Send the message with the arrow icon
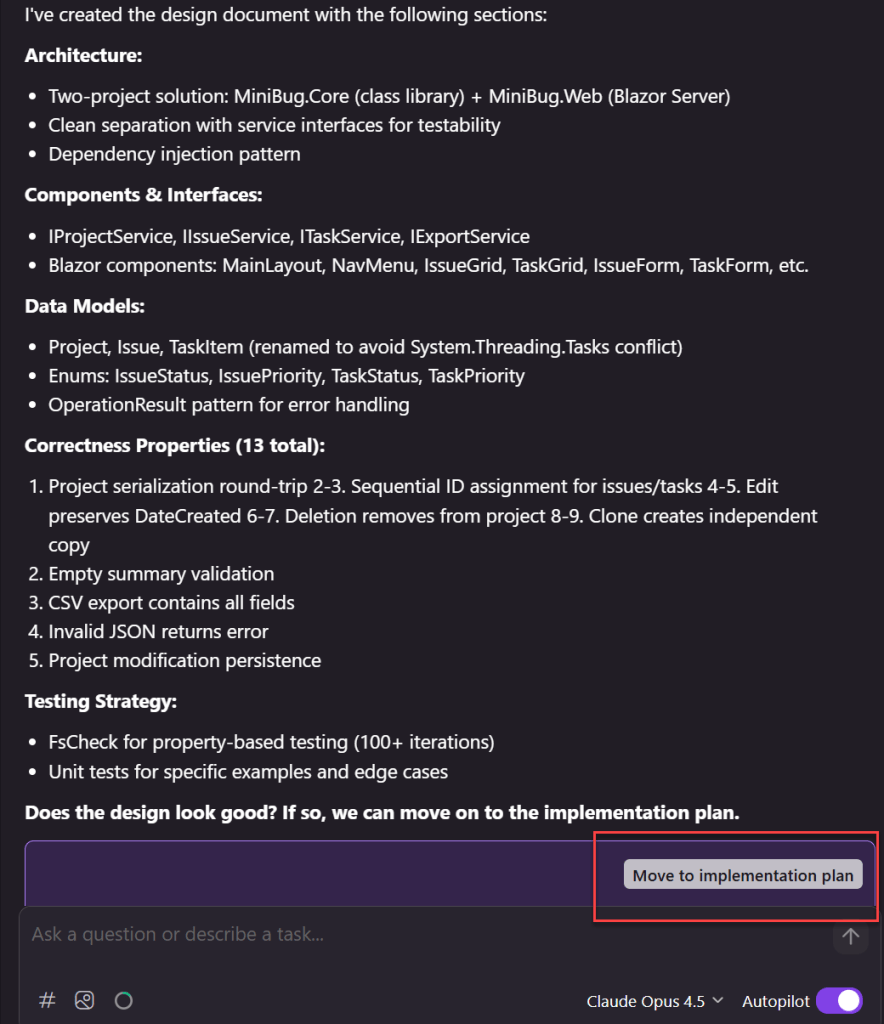 click(850, 936)
